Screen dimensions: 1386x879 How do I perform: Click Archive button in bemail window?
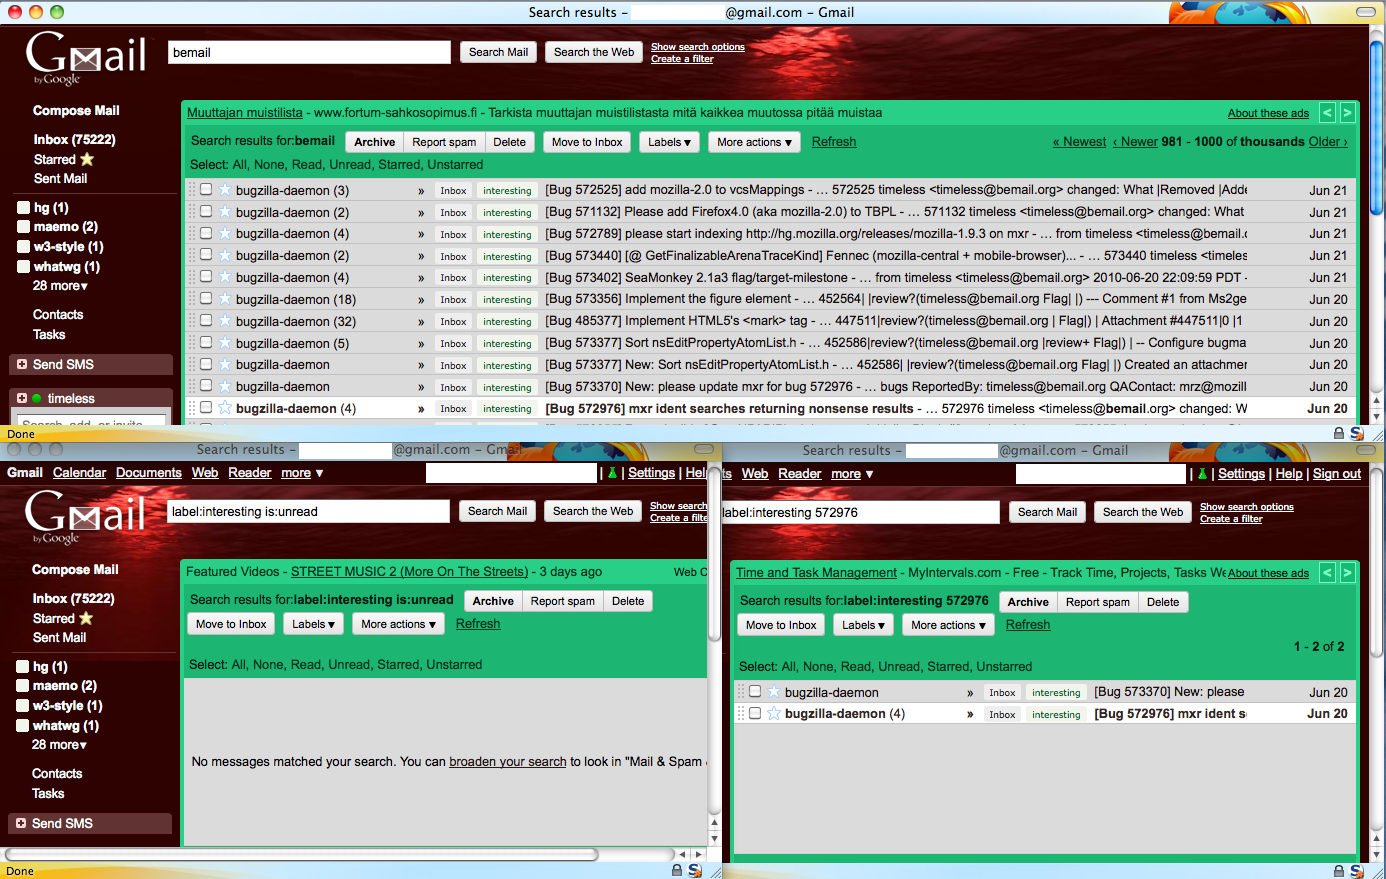(x=375, y=142)
